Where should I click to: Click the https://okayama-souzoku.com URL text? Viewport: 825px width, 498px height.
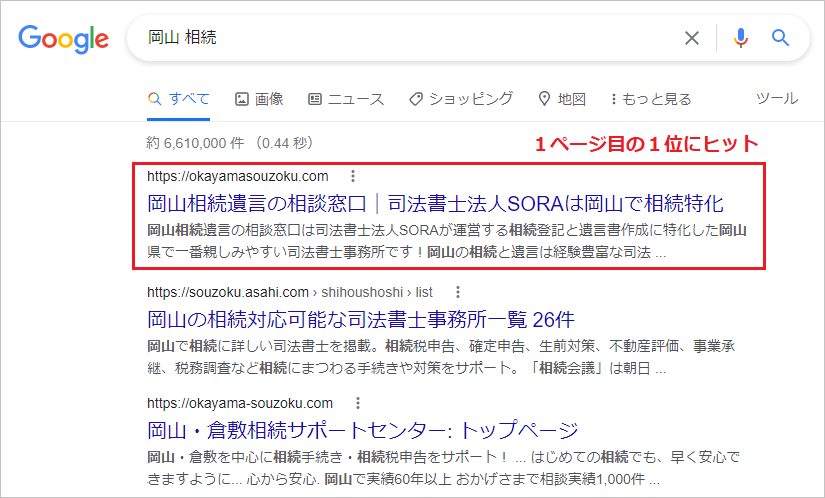tap(240, 403)
